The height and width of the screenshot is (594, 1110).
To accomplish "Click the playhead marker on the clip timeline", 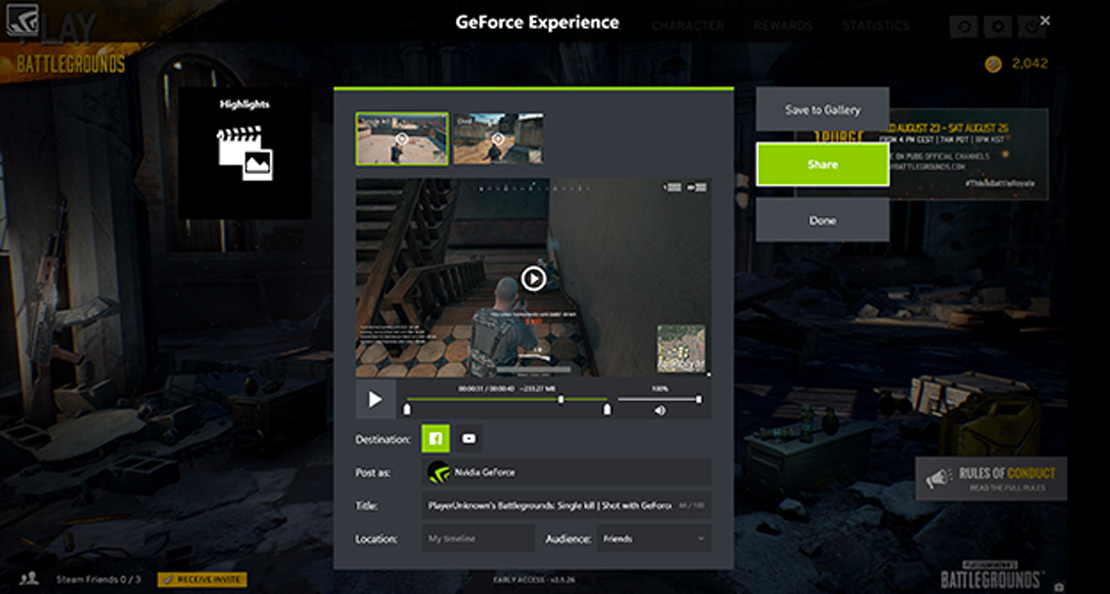I will point(561,400).
